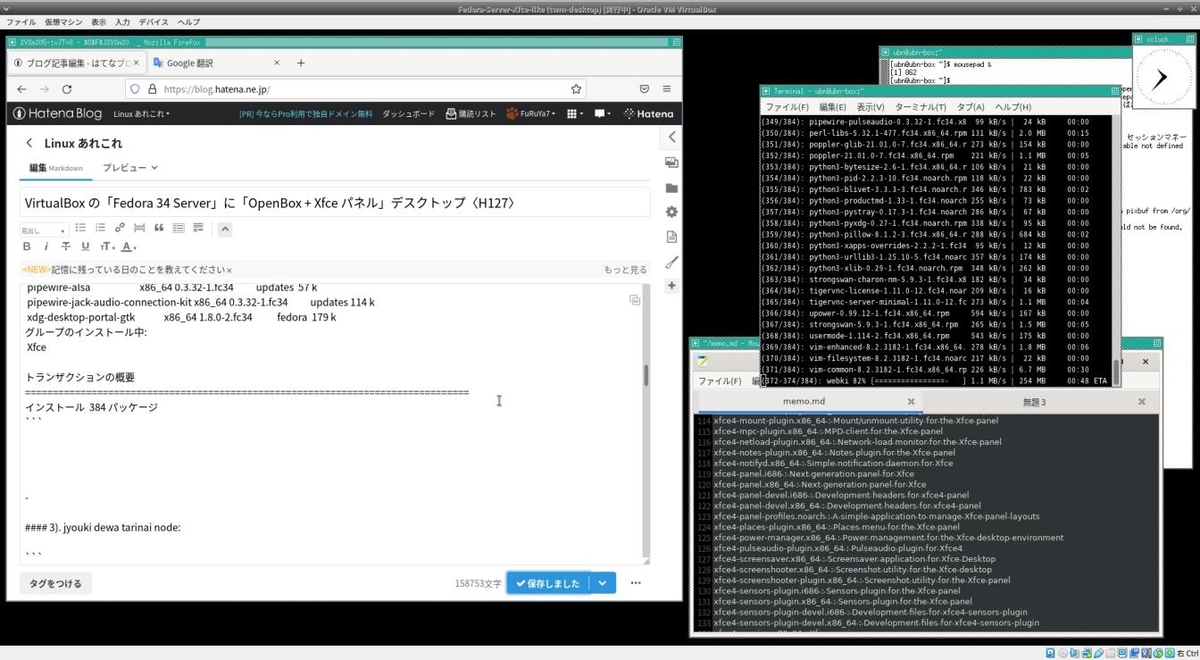The height and width of the screenshot is (660, 1200).
Task: Add sidebar item with plus icon
Action: [671, 286]
